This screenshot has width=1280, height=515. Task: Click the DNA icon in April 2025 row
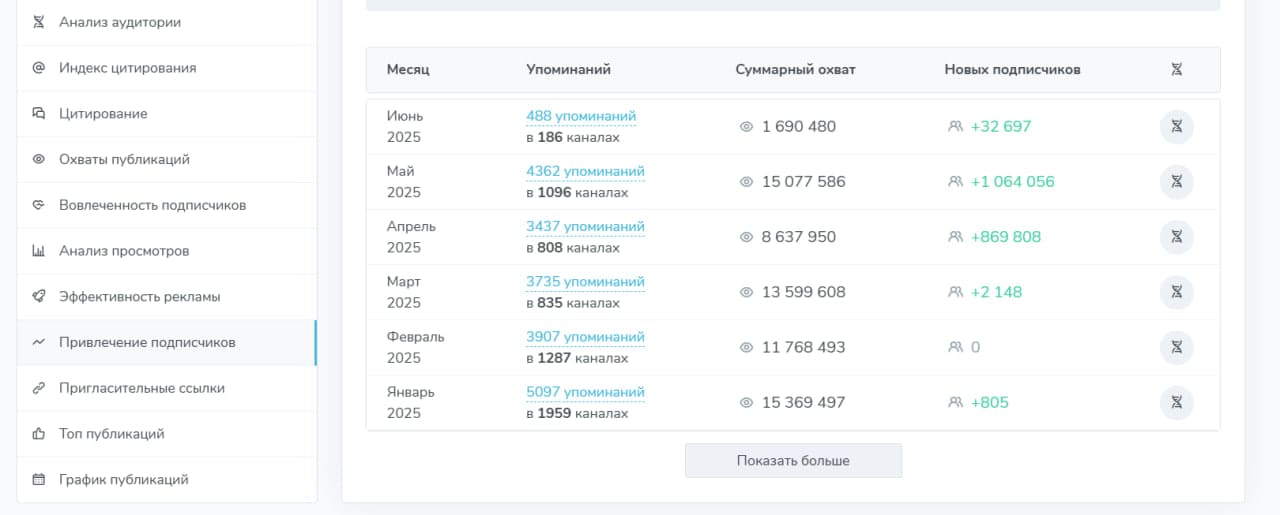tap(1176, 237)
